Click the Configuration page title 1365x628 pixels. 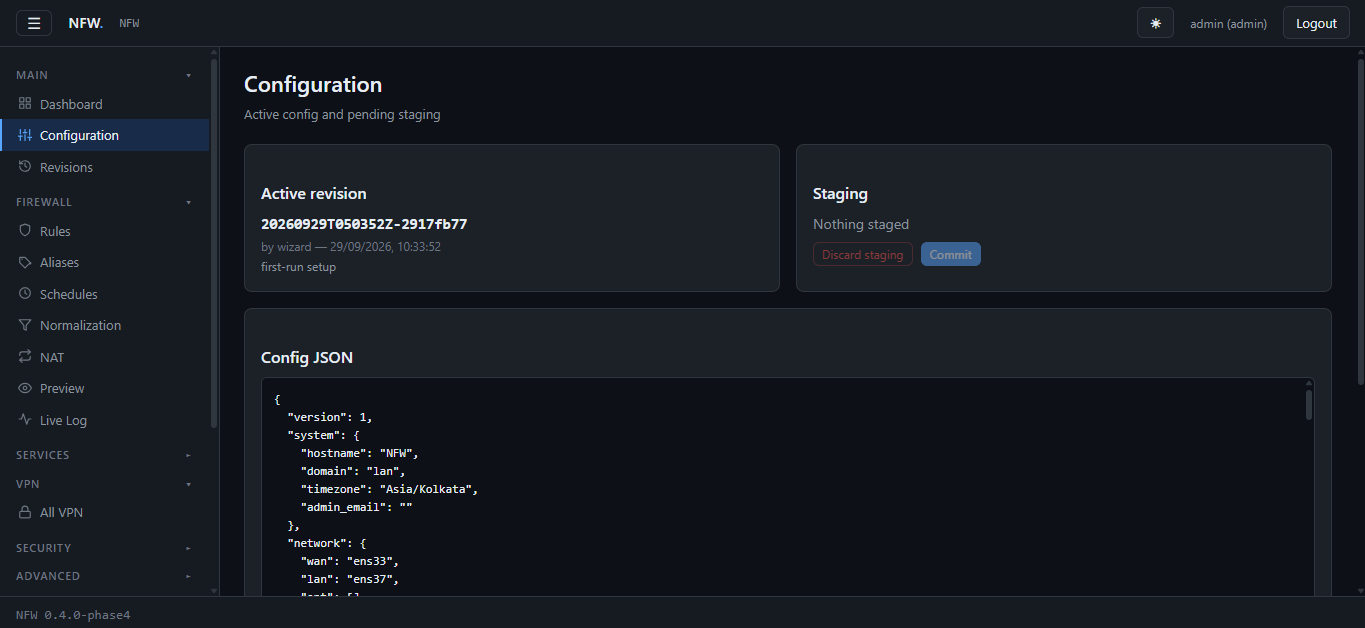pyautogui.click(x=313, y=85)
